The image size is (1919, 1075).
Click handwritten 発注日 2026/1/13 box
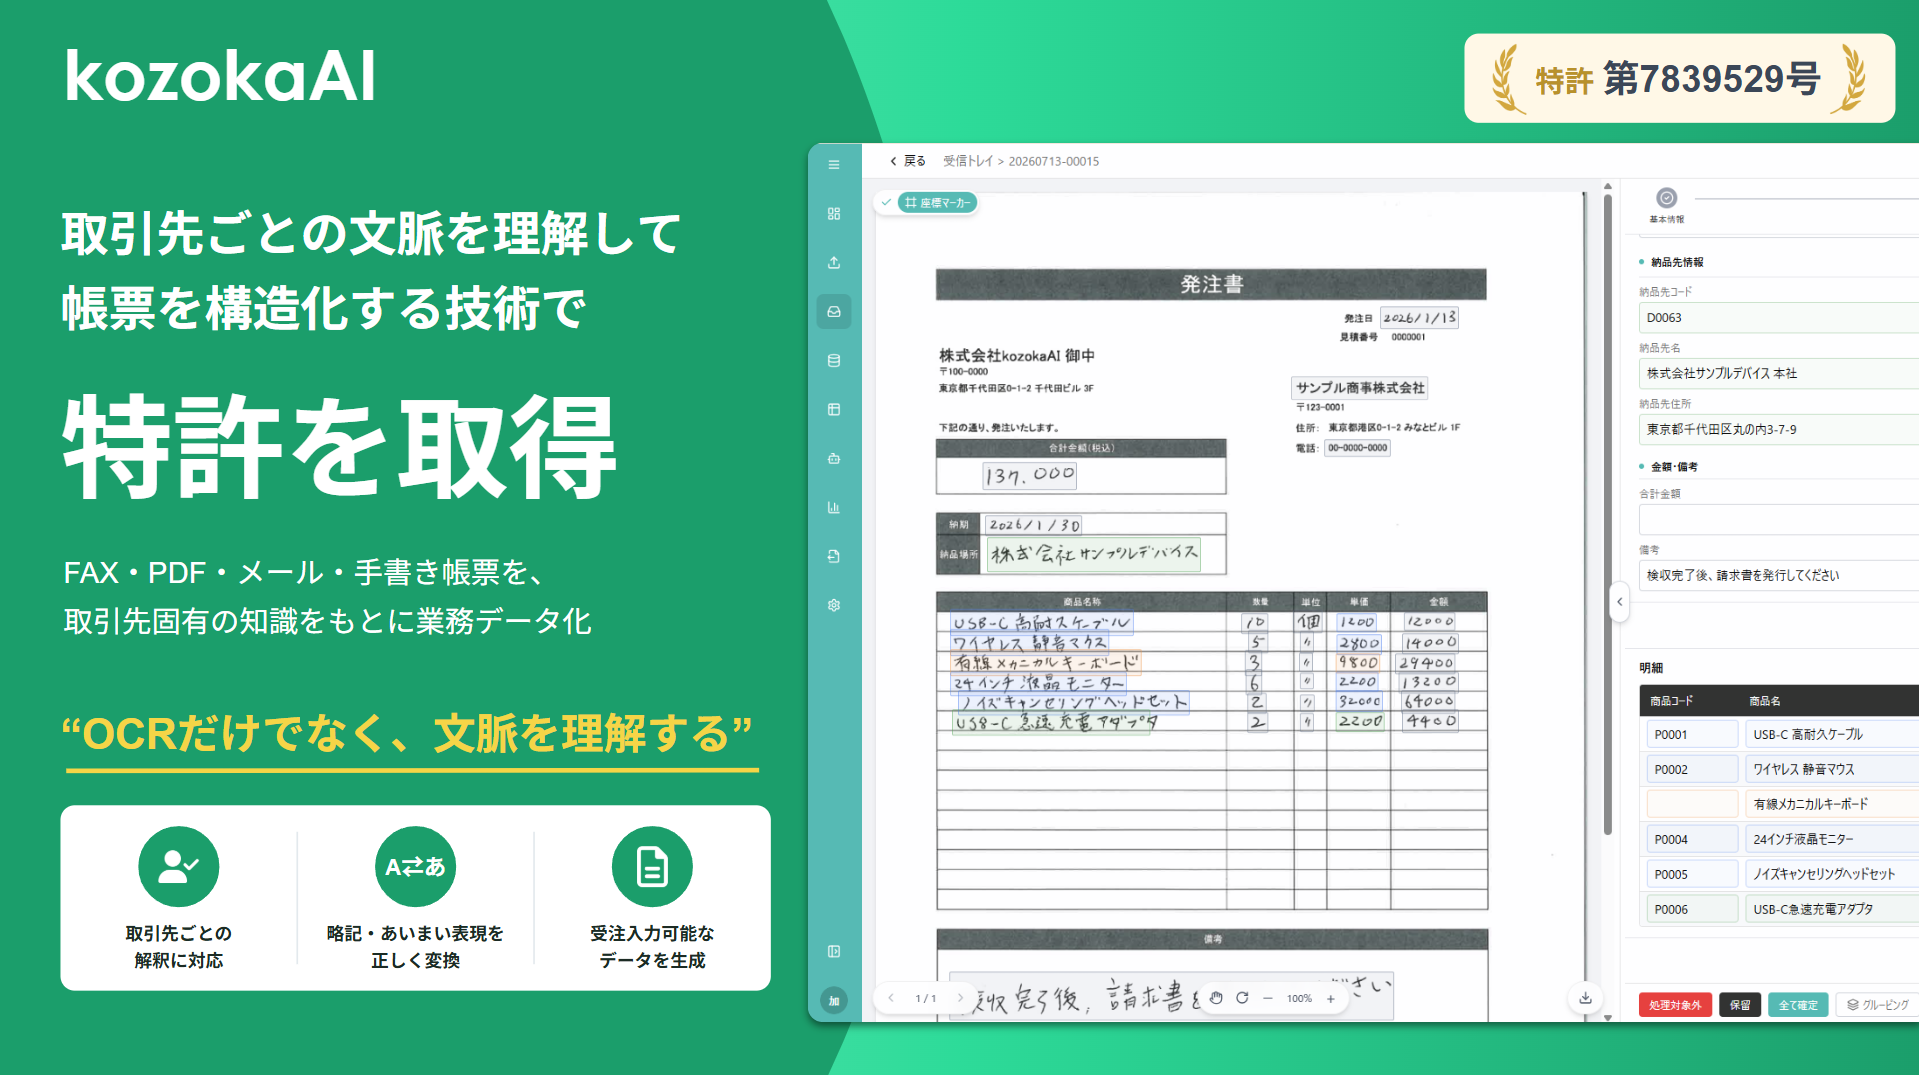(1419, 318)
